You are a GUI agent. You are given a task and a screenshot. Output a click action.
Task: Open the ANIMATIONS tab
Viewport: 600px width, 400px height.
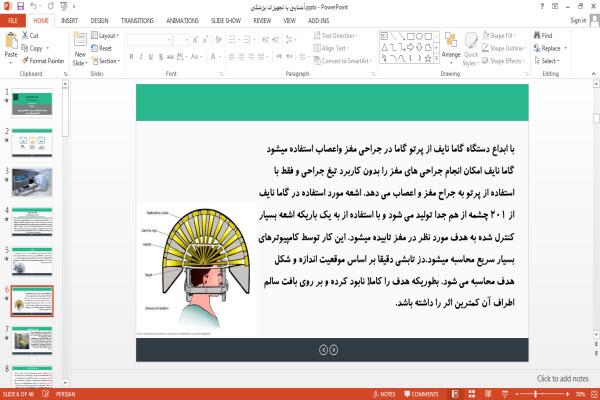tap(183, 21)
